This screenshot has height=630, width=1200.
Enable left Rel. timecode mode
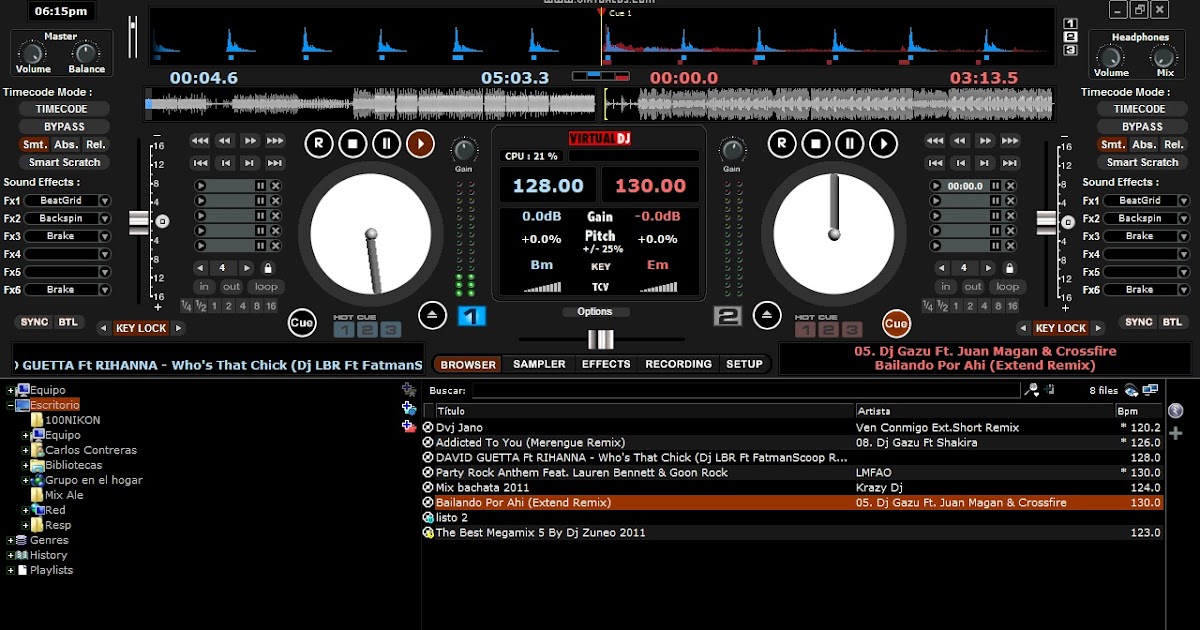tap(96, 144)
